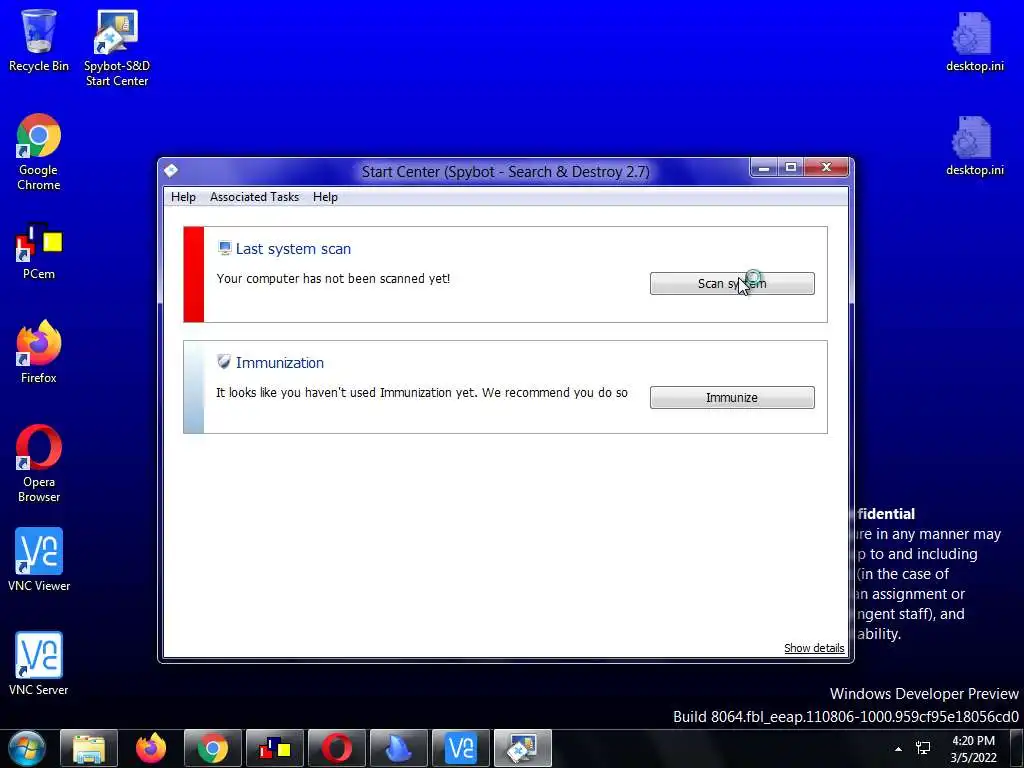
Task: Open the Help menu left of Associated Tasks
Action: click(183, 197)
